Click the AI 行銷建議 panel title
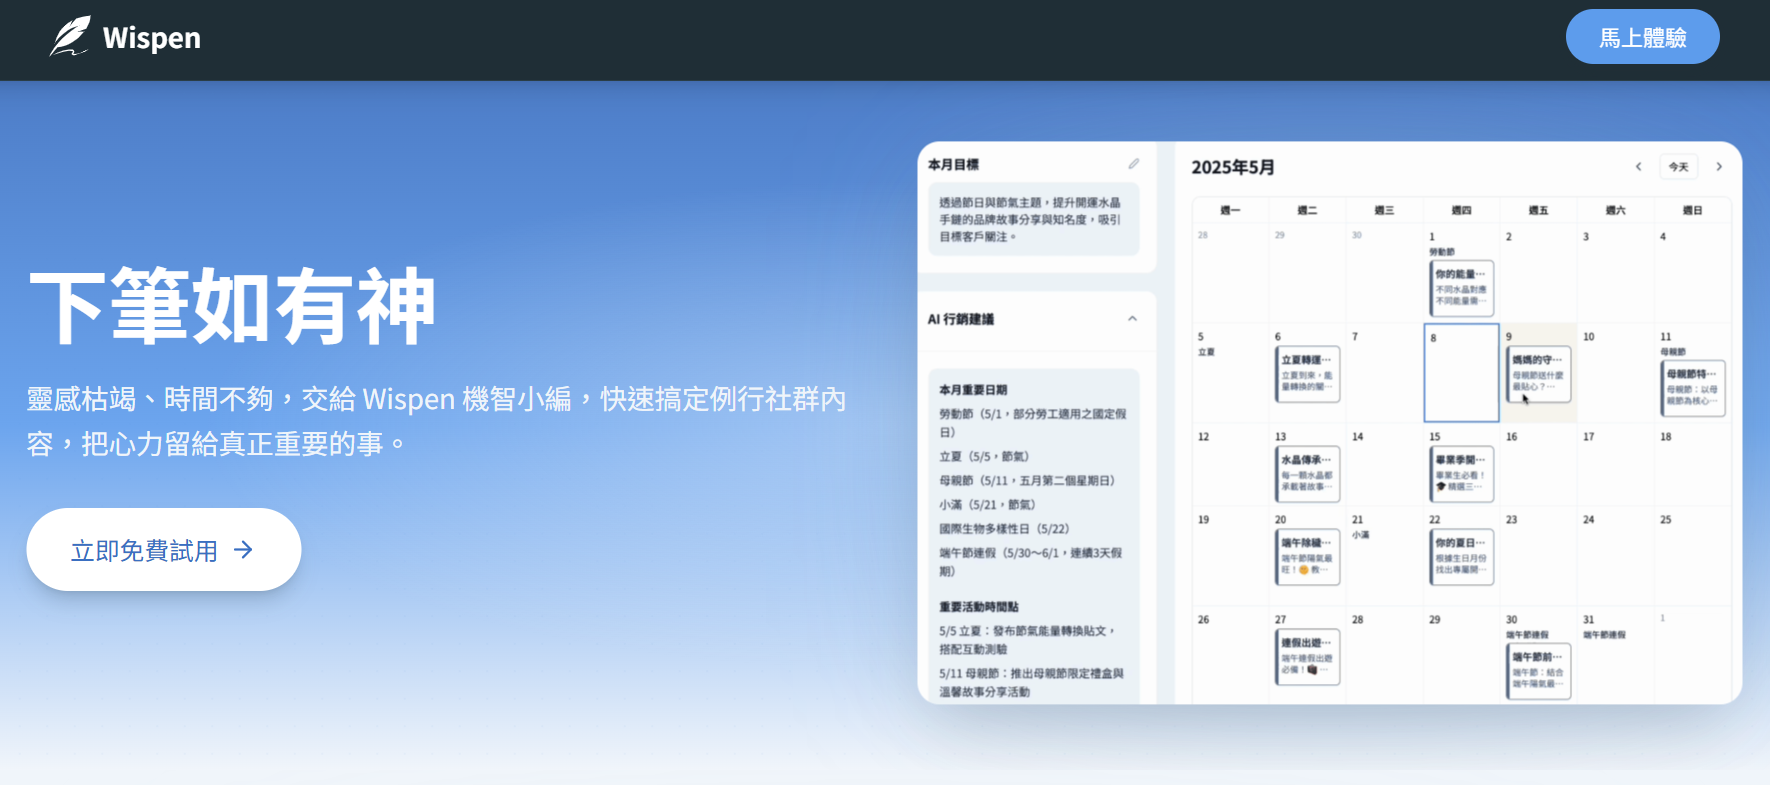 pyautogui.click(x=961, y=319)
